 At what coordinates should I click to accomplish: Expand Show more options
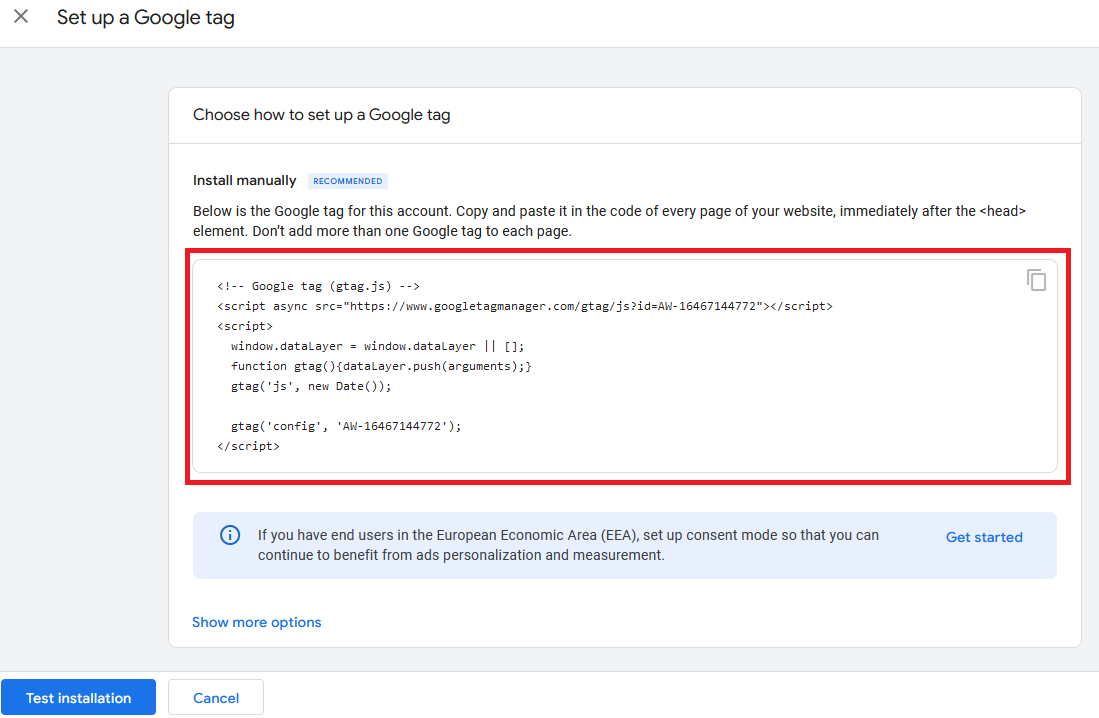(257, 622)
